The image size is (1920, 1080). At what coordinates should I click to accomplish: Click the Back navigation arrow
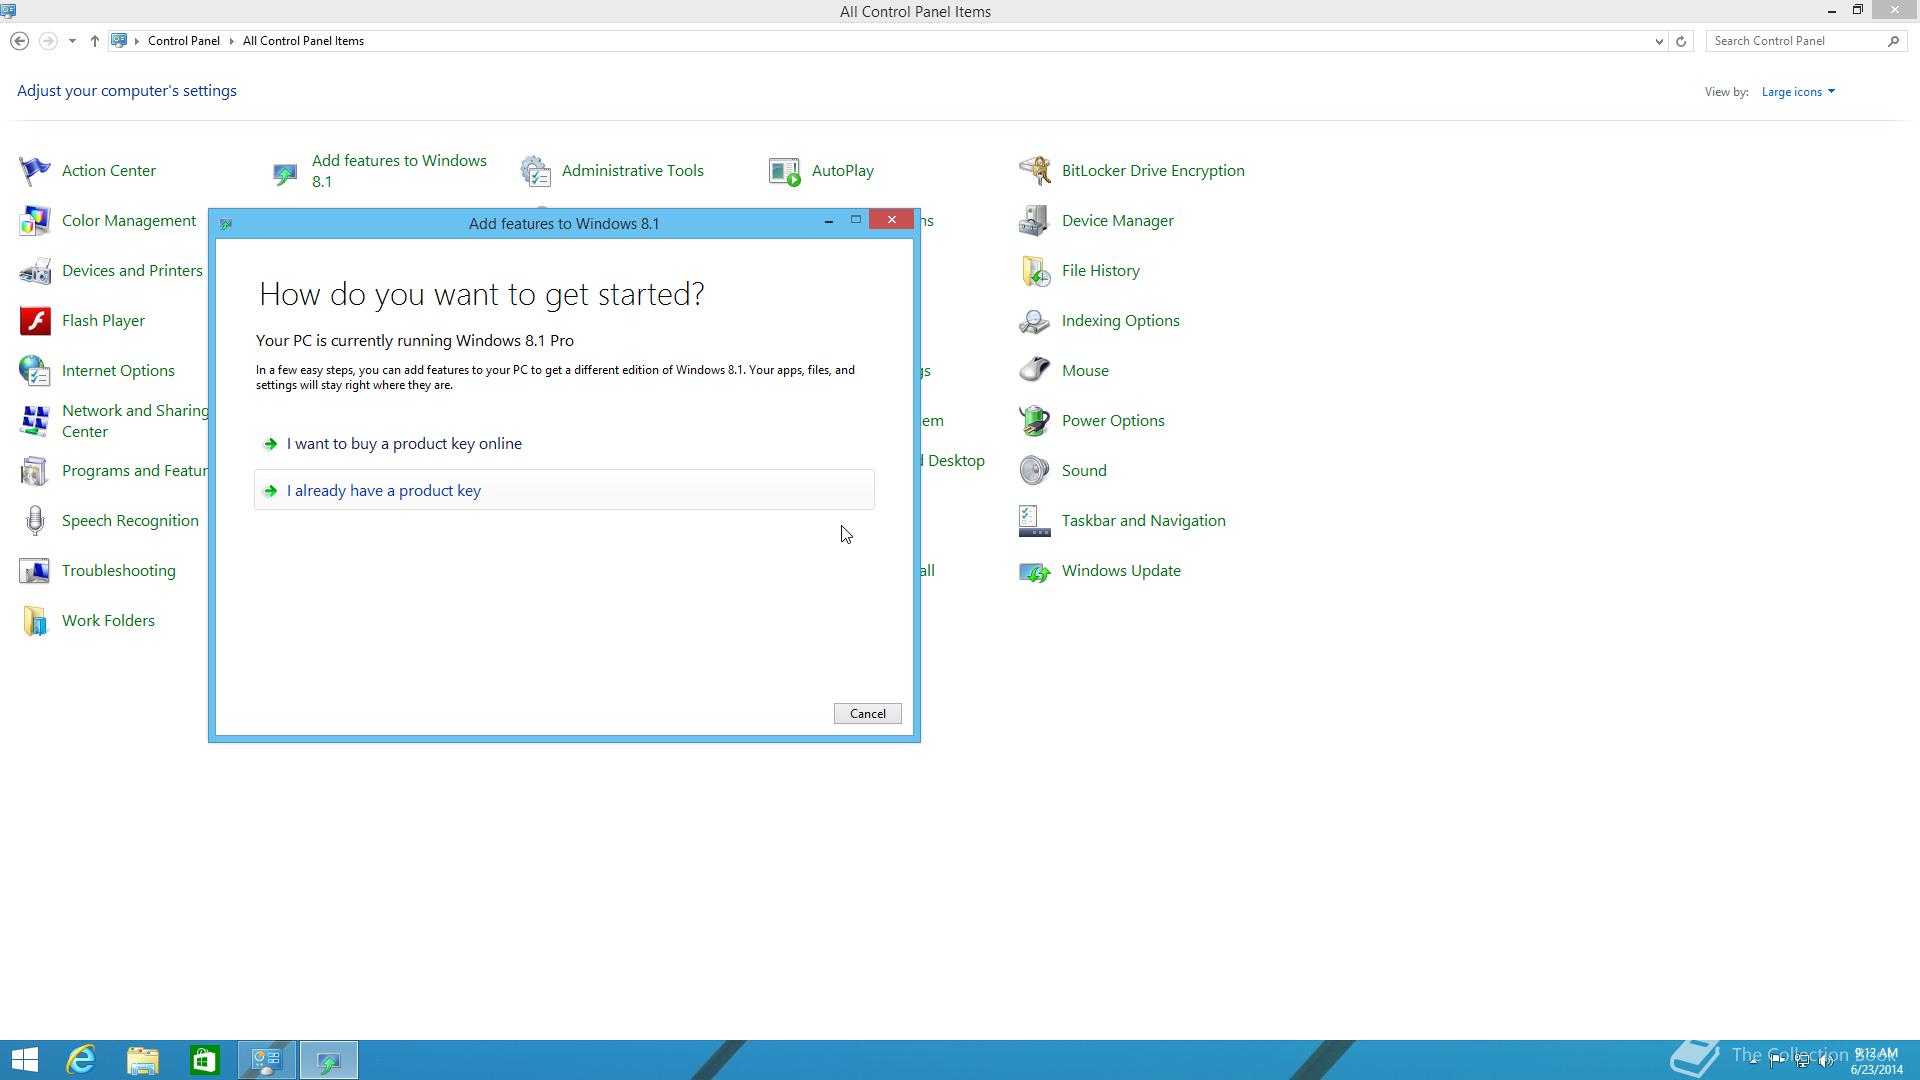(x=19, y=41)
